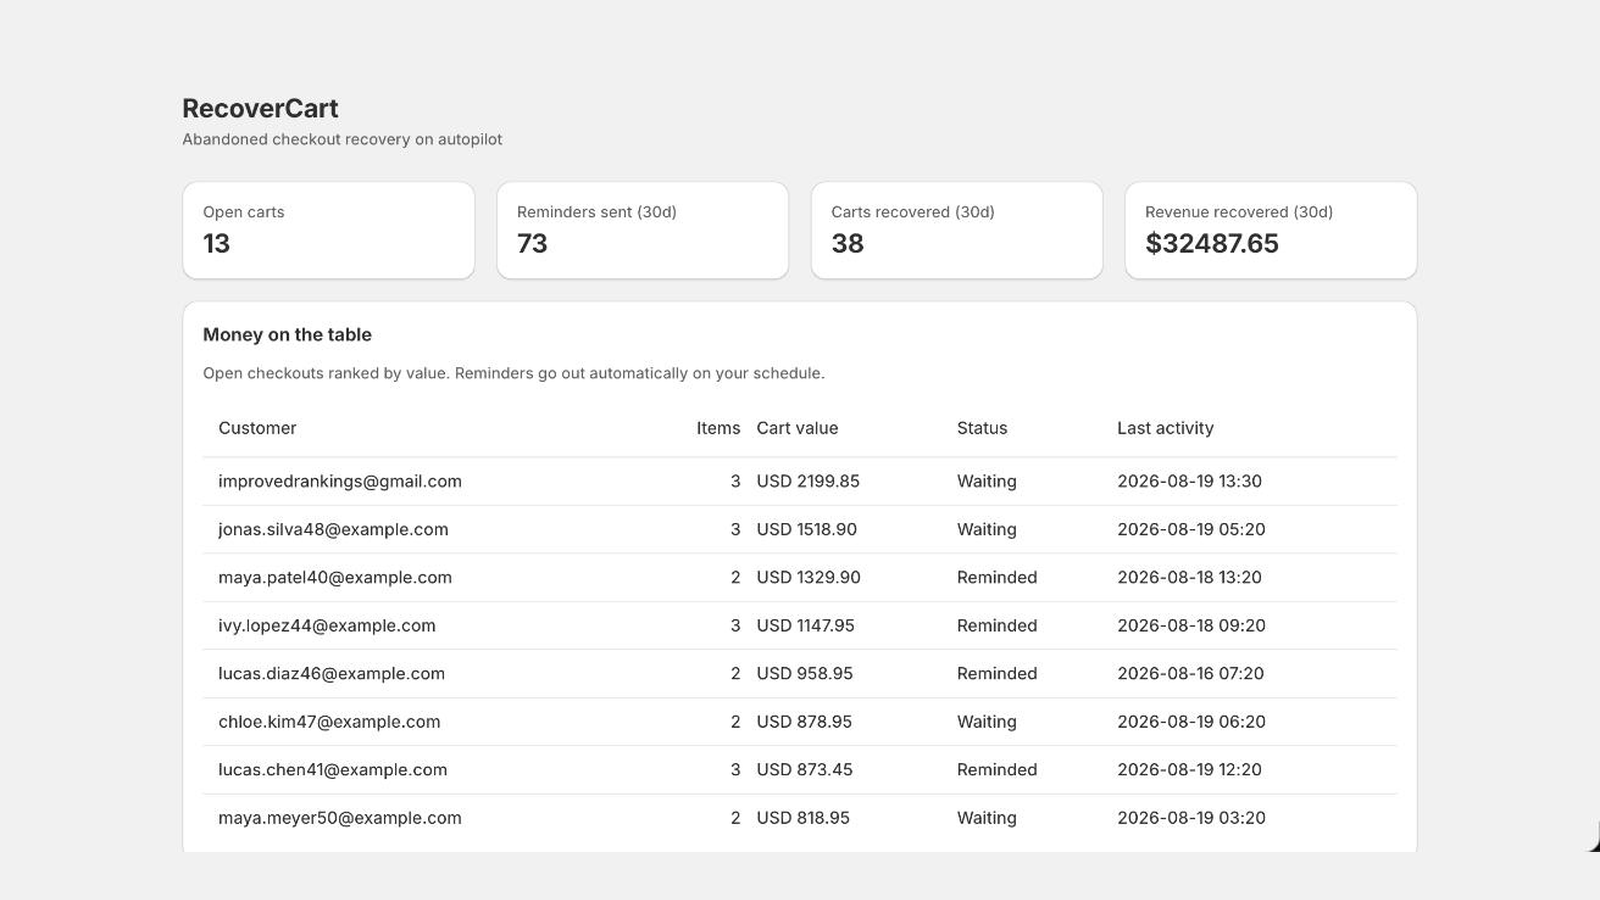Image resolution: width=1600 pixels, height=900 pixels.
Task: Select the revenue figure $32487.65
Action: (1212, 243)
